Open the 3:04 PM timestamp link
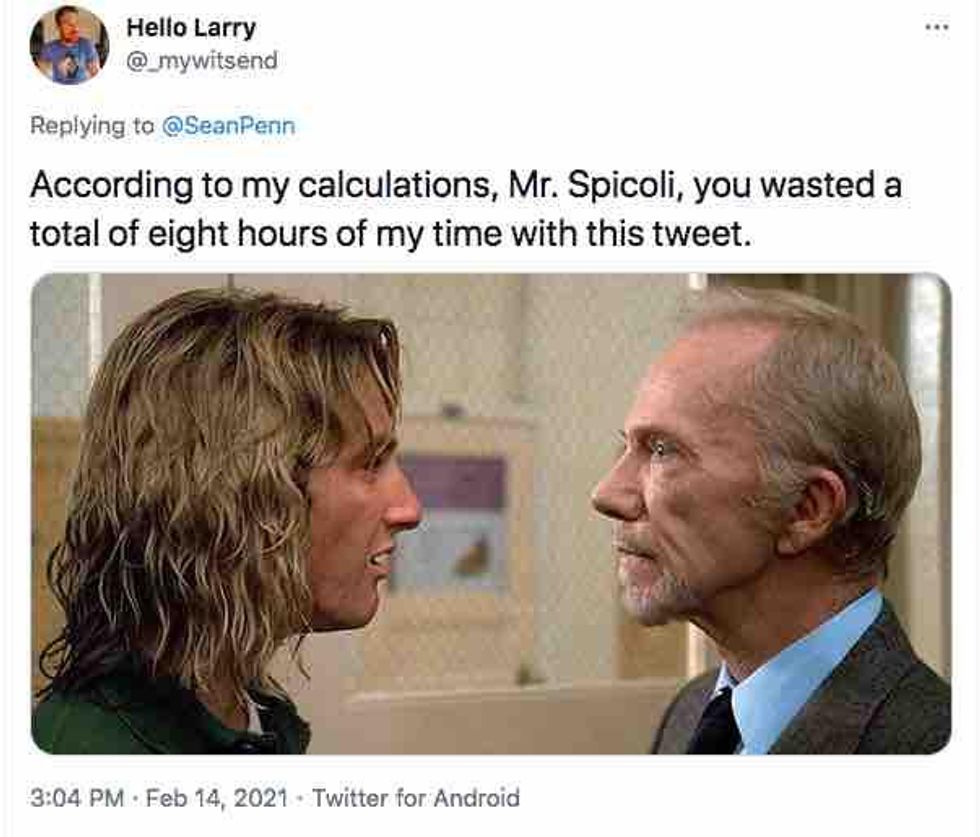This screenshot has width=980, height=837. (x=78, y=798)
